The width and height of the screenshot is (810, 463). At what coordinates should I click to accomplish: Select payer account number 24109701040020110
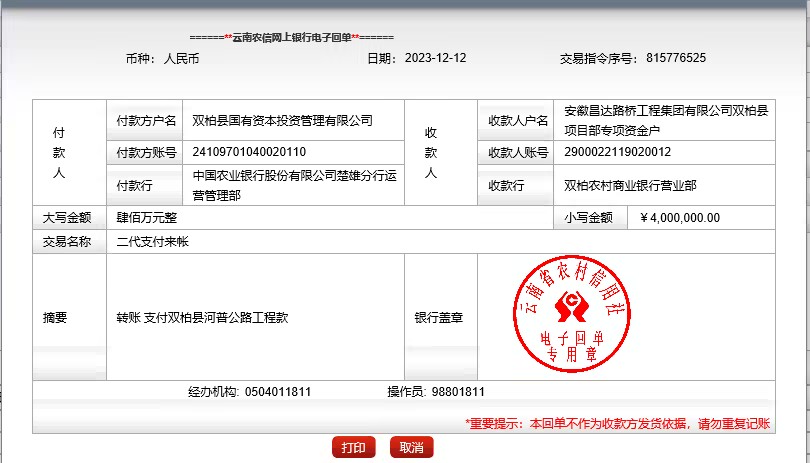click(x=249, y=152)
